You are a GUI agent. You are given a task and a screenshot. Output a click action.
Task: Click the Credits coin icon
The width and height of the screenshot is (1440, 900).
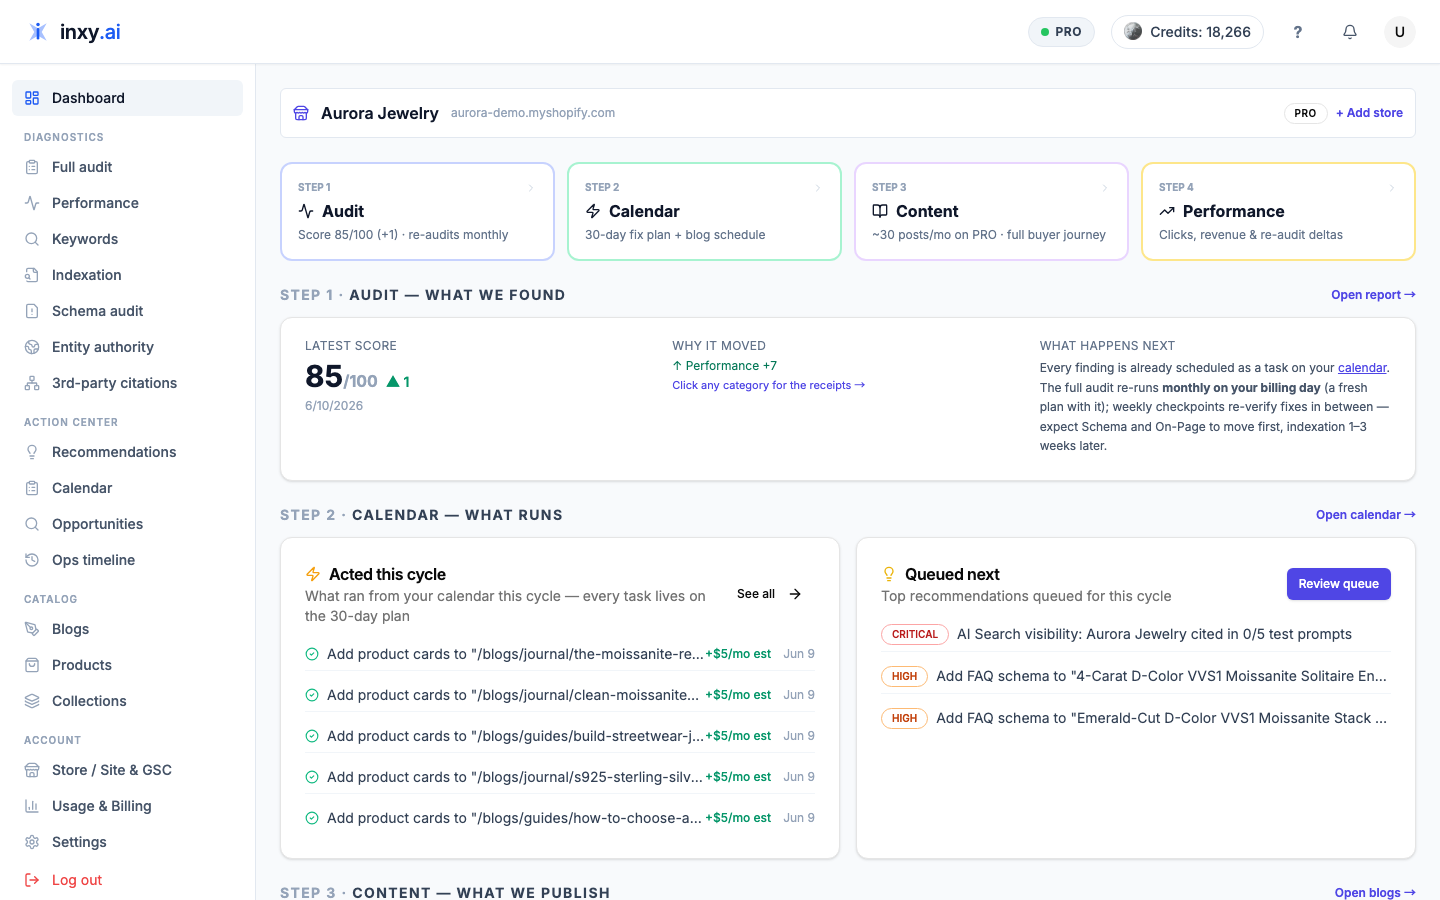coord(1133,31)
